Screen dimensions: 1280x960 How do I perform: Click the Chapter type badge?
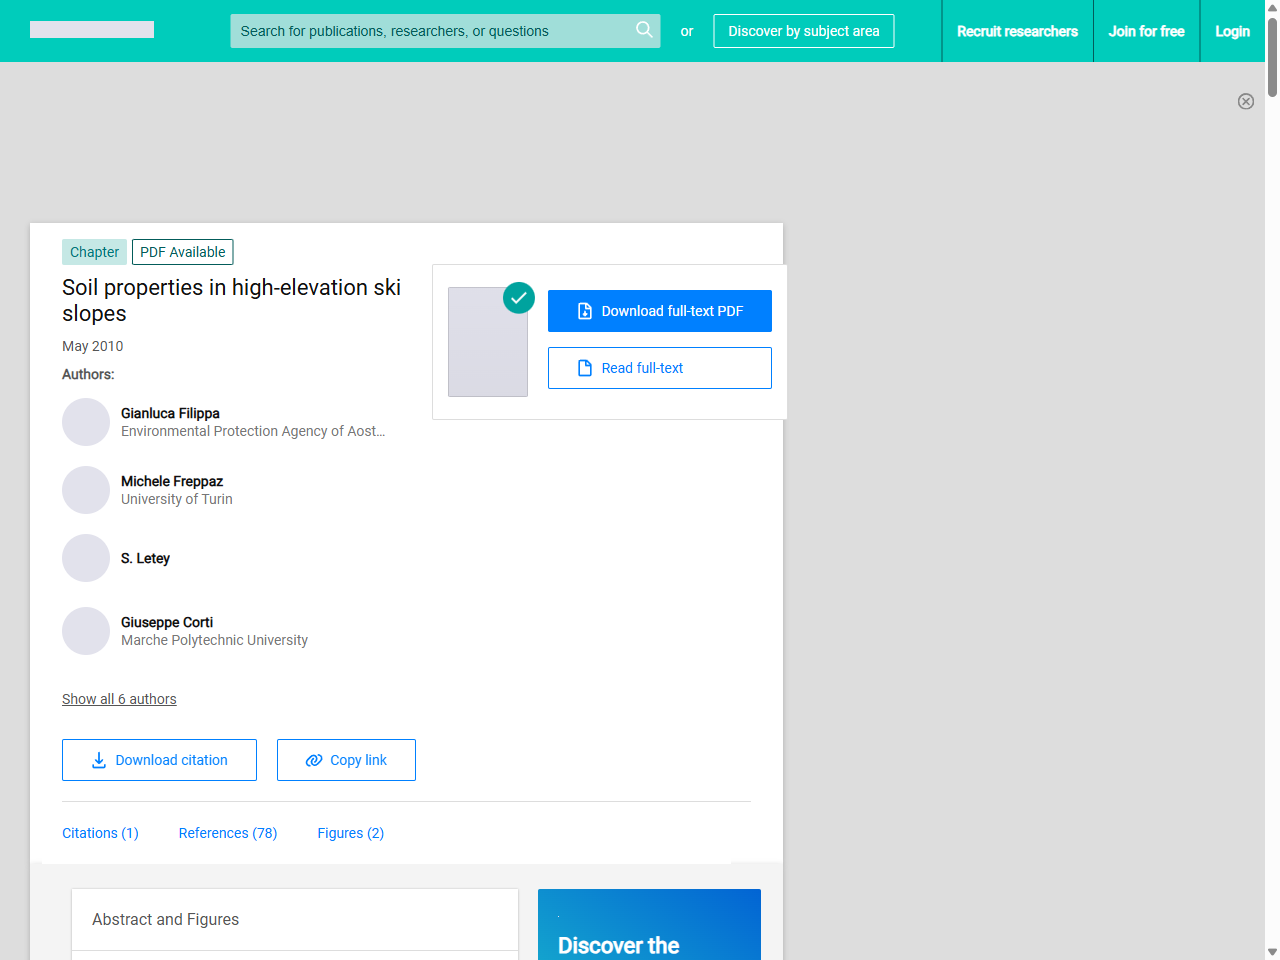(94, 252)
